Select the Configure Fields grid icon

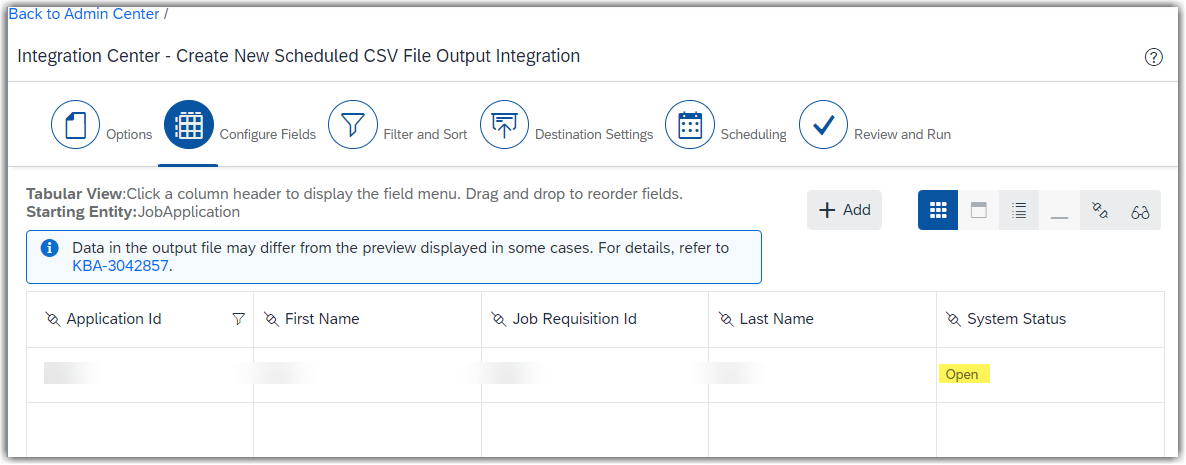189,125
